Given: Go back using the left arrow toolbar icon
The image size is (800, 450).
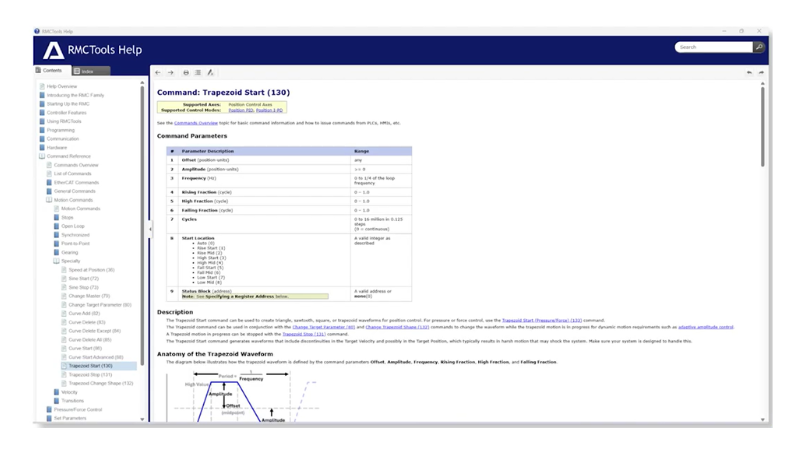Looking at the screenshot, I should (158, 72).
